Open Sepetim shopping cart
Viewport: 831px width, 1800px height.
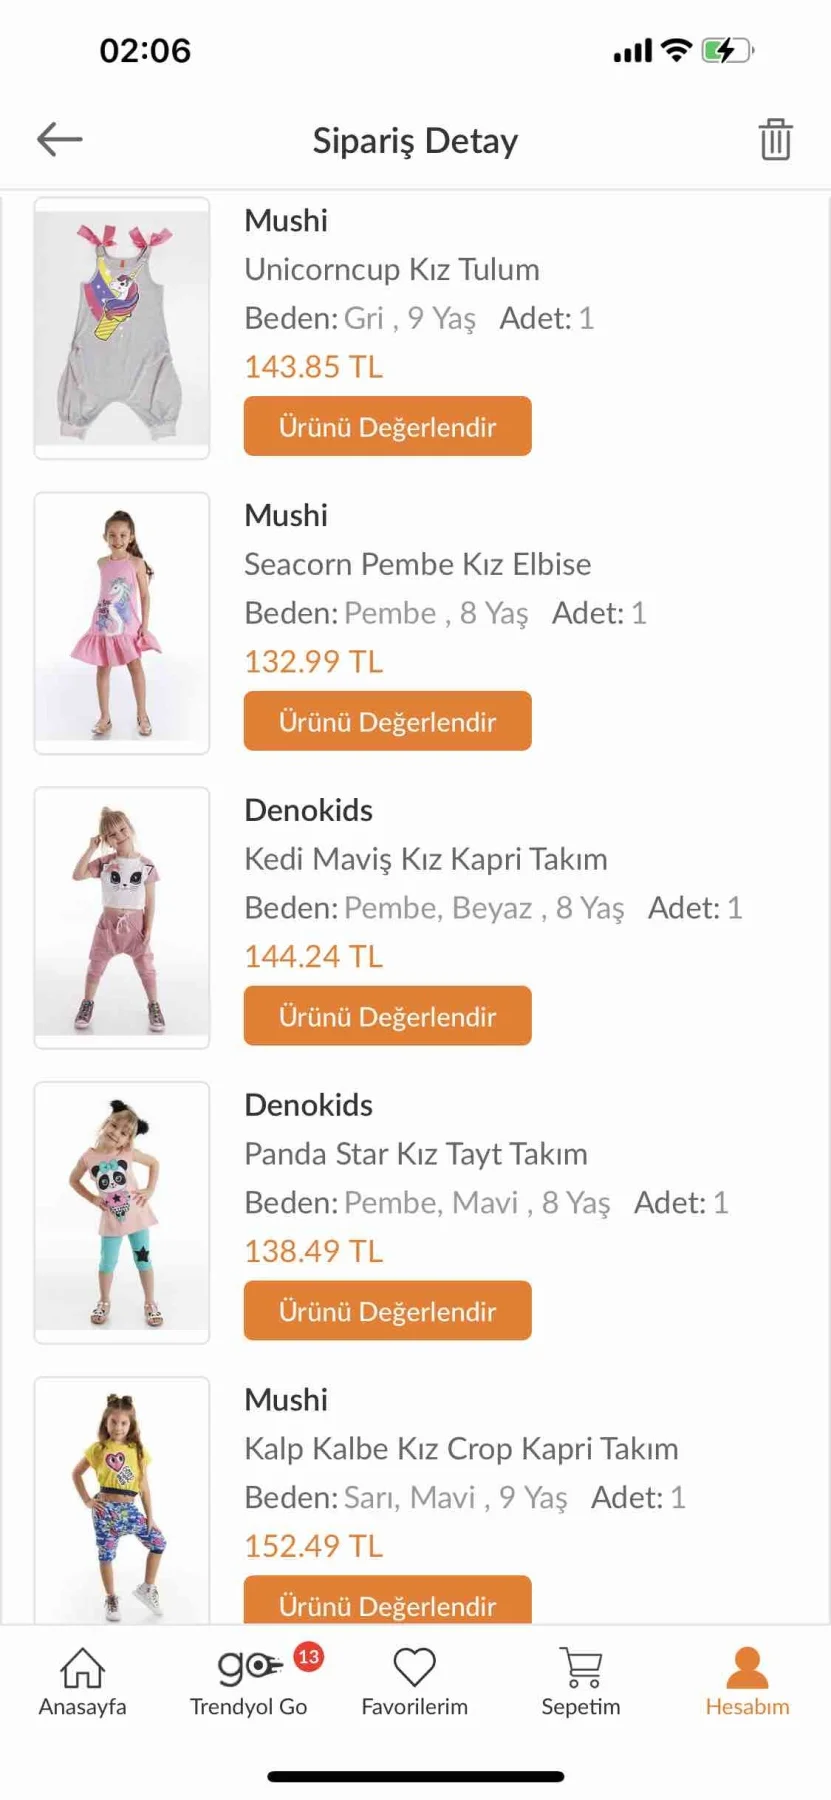click(x=581, y=1681)
